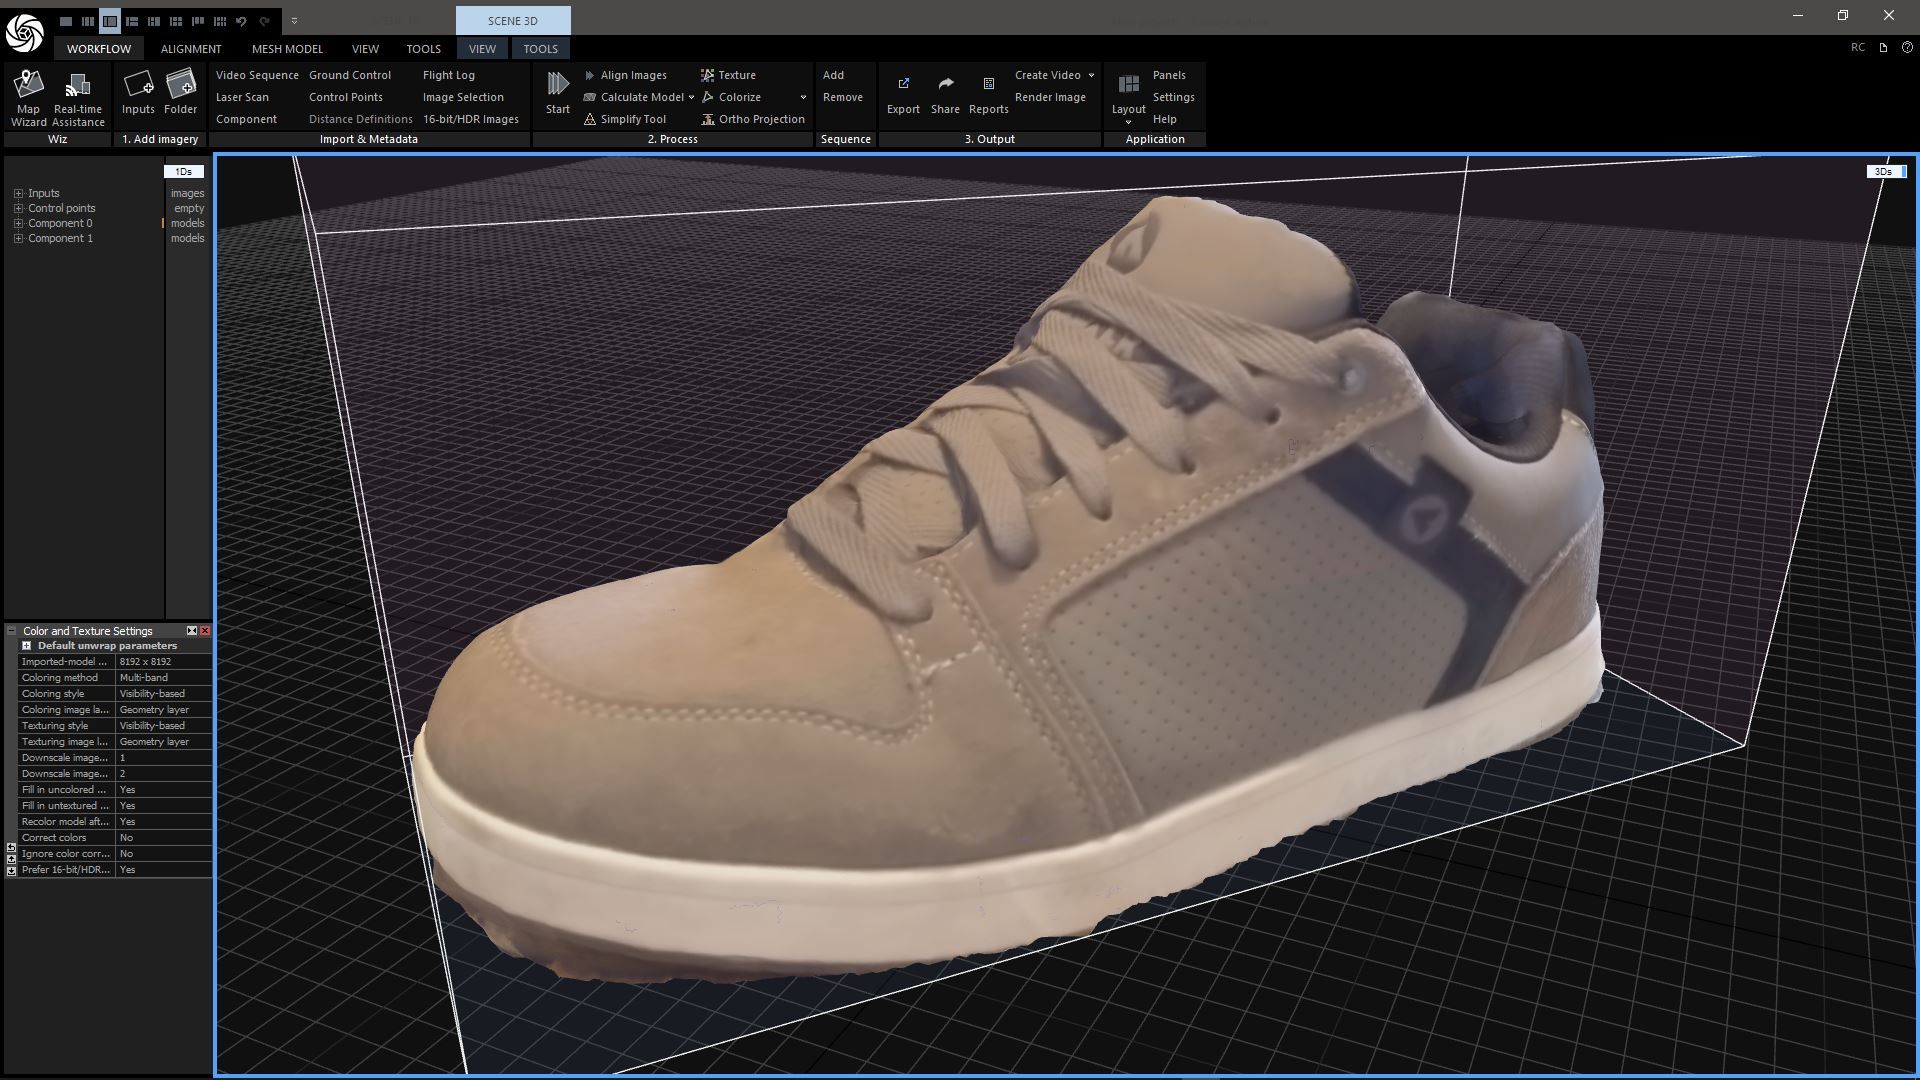The width and height of the screenshot is (1920, 1080).
Task: Click the Inputs add-imagery icon
Action: coord(138,85)
